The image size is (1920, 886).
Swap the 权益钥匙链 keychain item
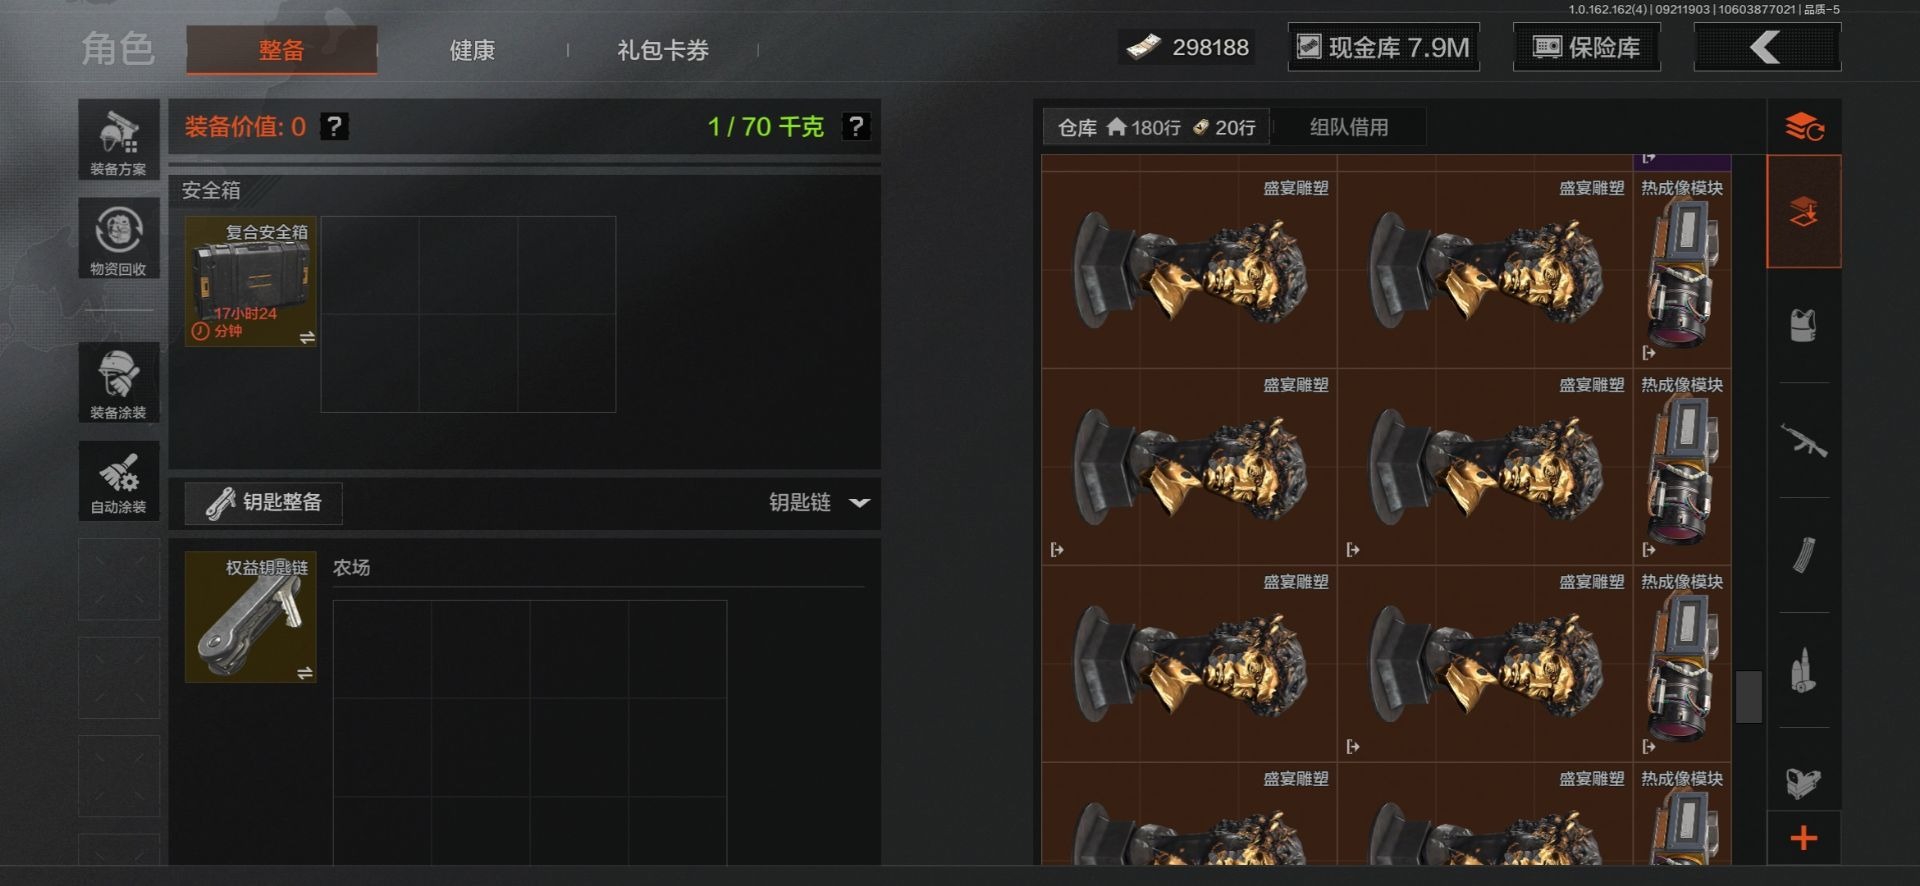click(x=305, y=673)
